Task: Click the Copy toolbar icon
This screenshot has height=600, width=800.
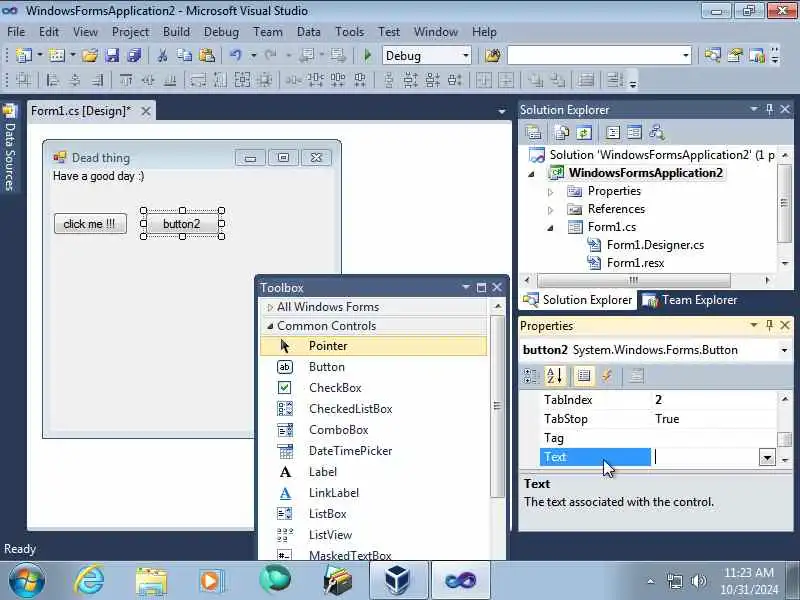Action: 184,55
